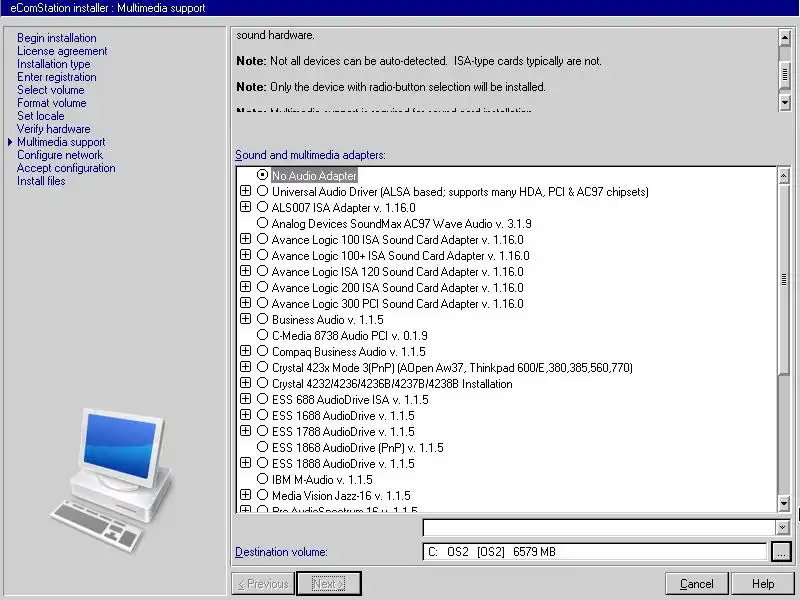Click the Cancel button
The width and height of the screenshot is (800, 600).
pos(697,584)
